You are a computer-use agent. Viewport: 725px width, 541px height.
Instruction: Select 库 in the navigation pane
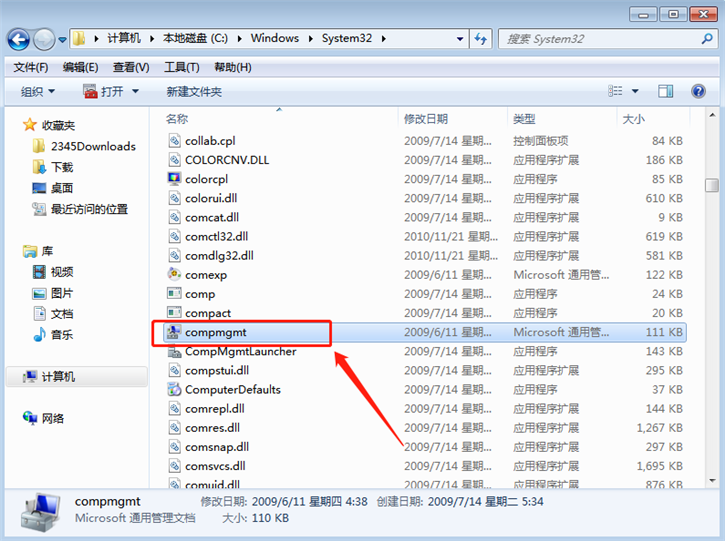[38, 251]
